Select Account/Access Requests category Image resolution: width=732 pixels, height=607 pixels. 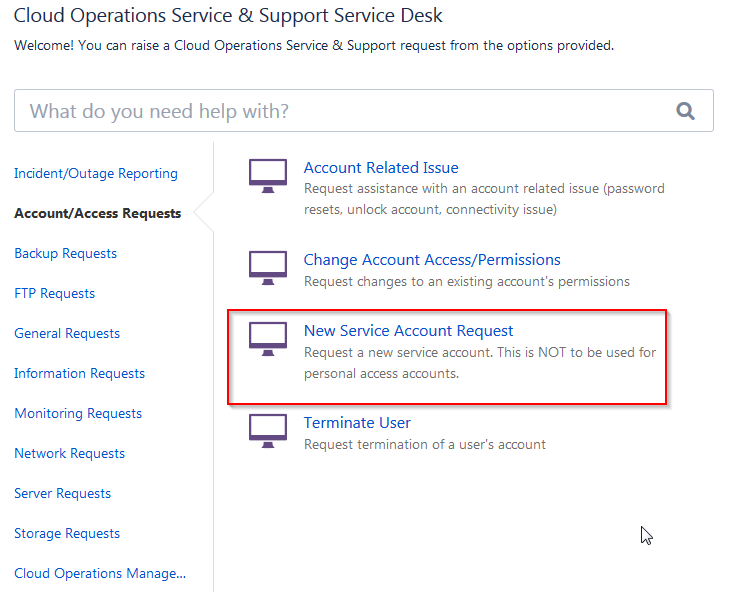tap(98, 213)
